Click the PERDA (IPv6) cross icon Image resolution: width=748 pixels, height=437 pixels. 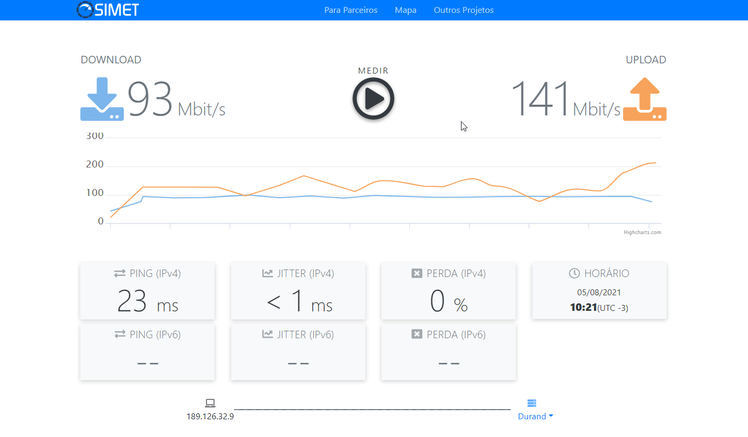(416, 334)
